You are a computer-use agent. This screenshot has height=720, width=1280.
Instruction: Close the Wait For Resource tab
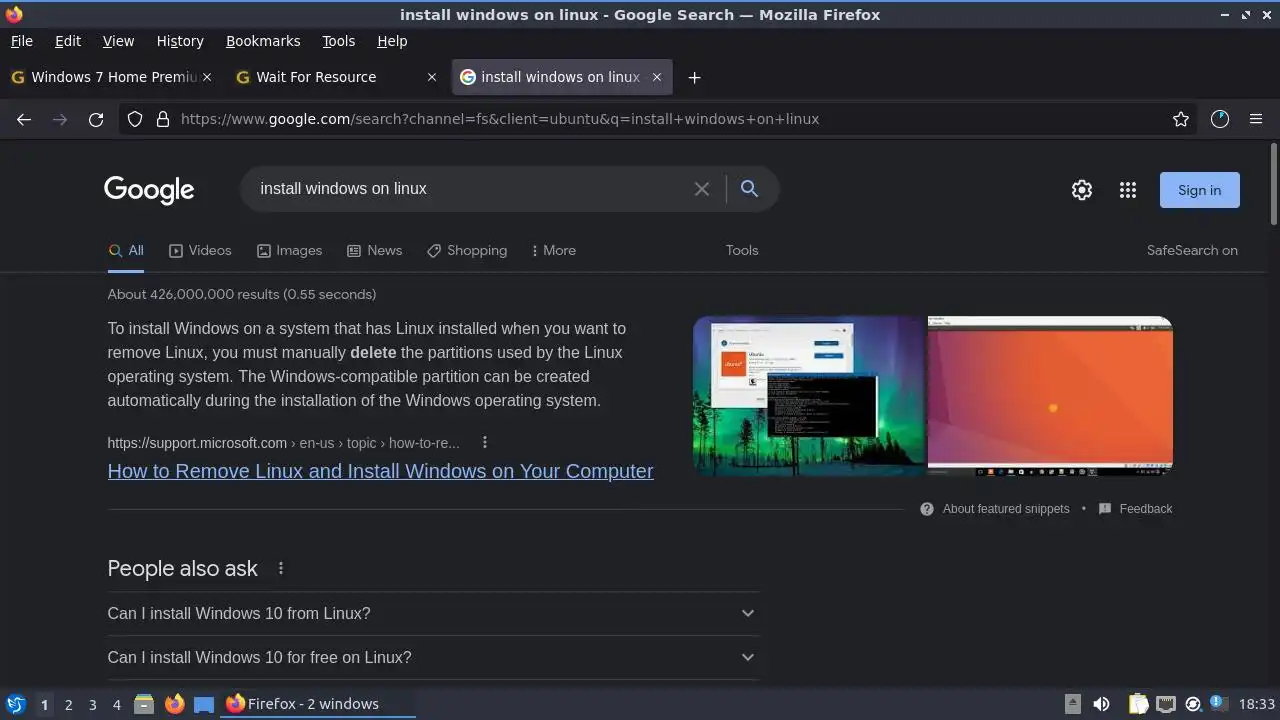(x=432, y=77)
